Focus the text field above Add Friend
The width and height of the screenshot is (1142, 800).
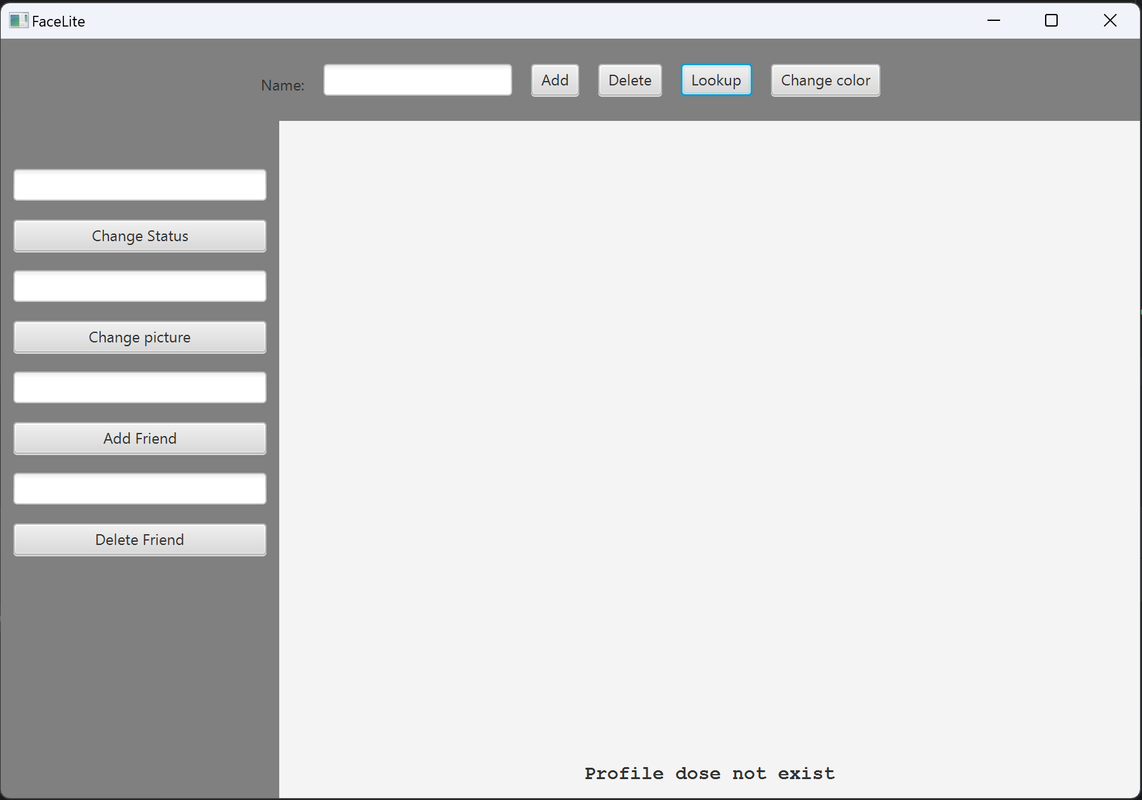(140, 388)
